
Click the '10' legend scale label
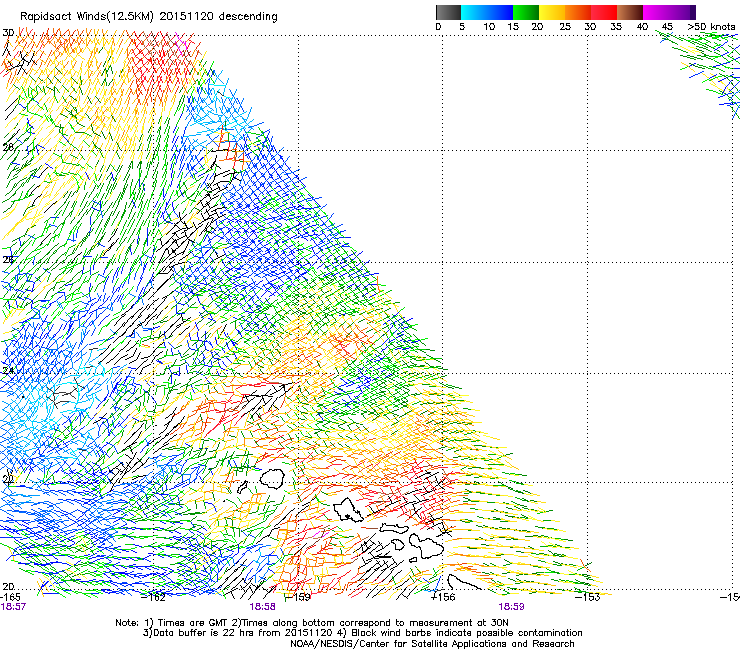coord(489,27)
